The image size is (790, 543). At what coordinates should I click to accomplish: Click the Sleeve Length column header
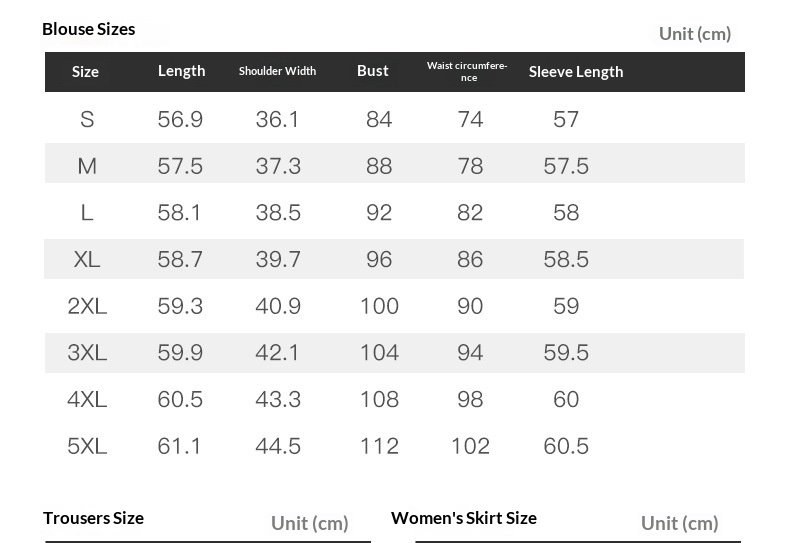coord(576,72)
